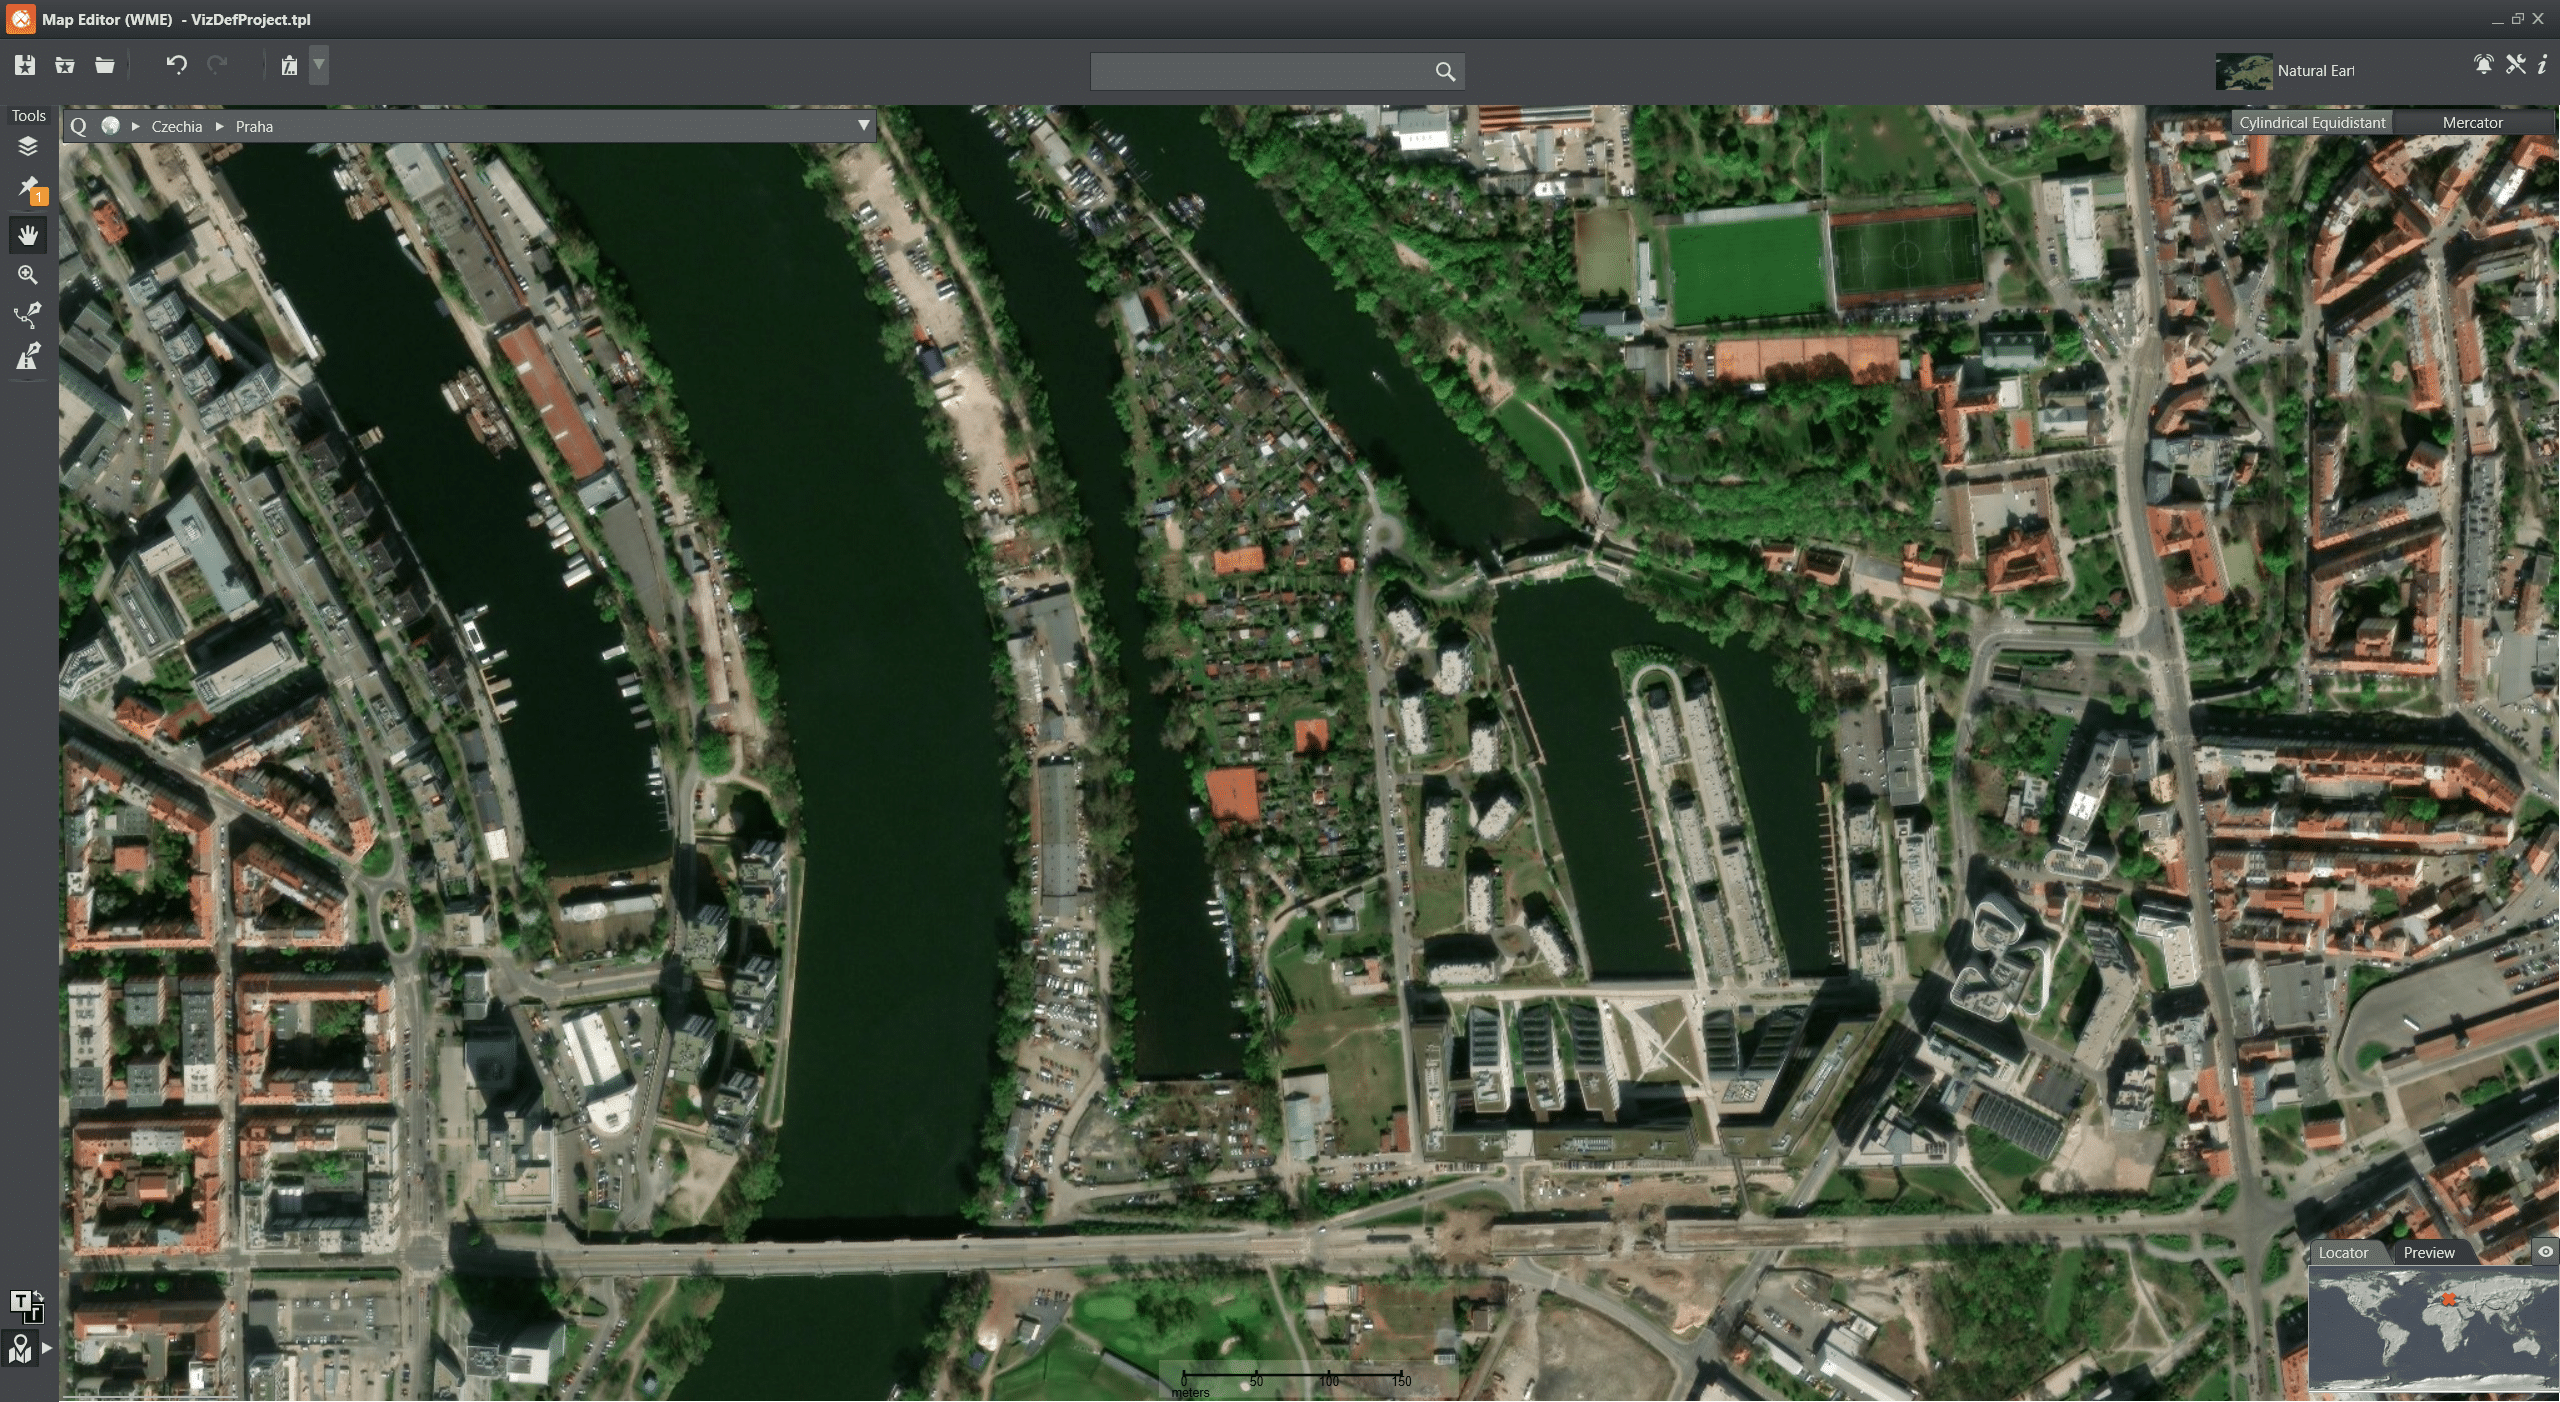Switch to the Mercator projection tab
2560x1402 pixels.
click(2472, 121)
